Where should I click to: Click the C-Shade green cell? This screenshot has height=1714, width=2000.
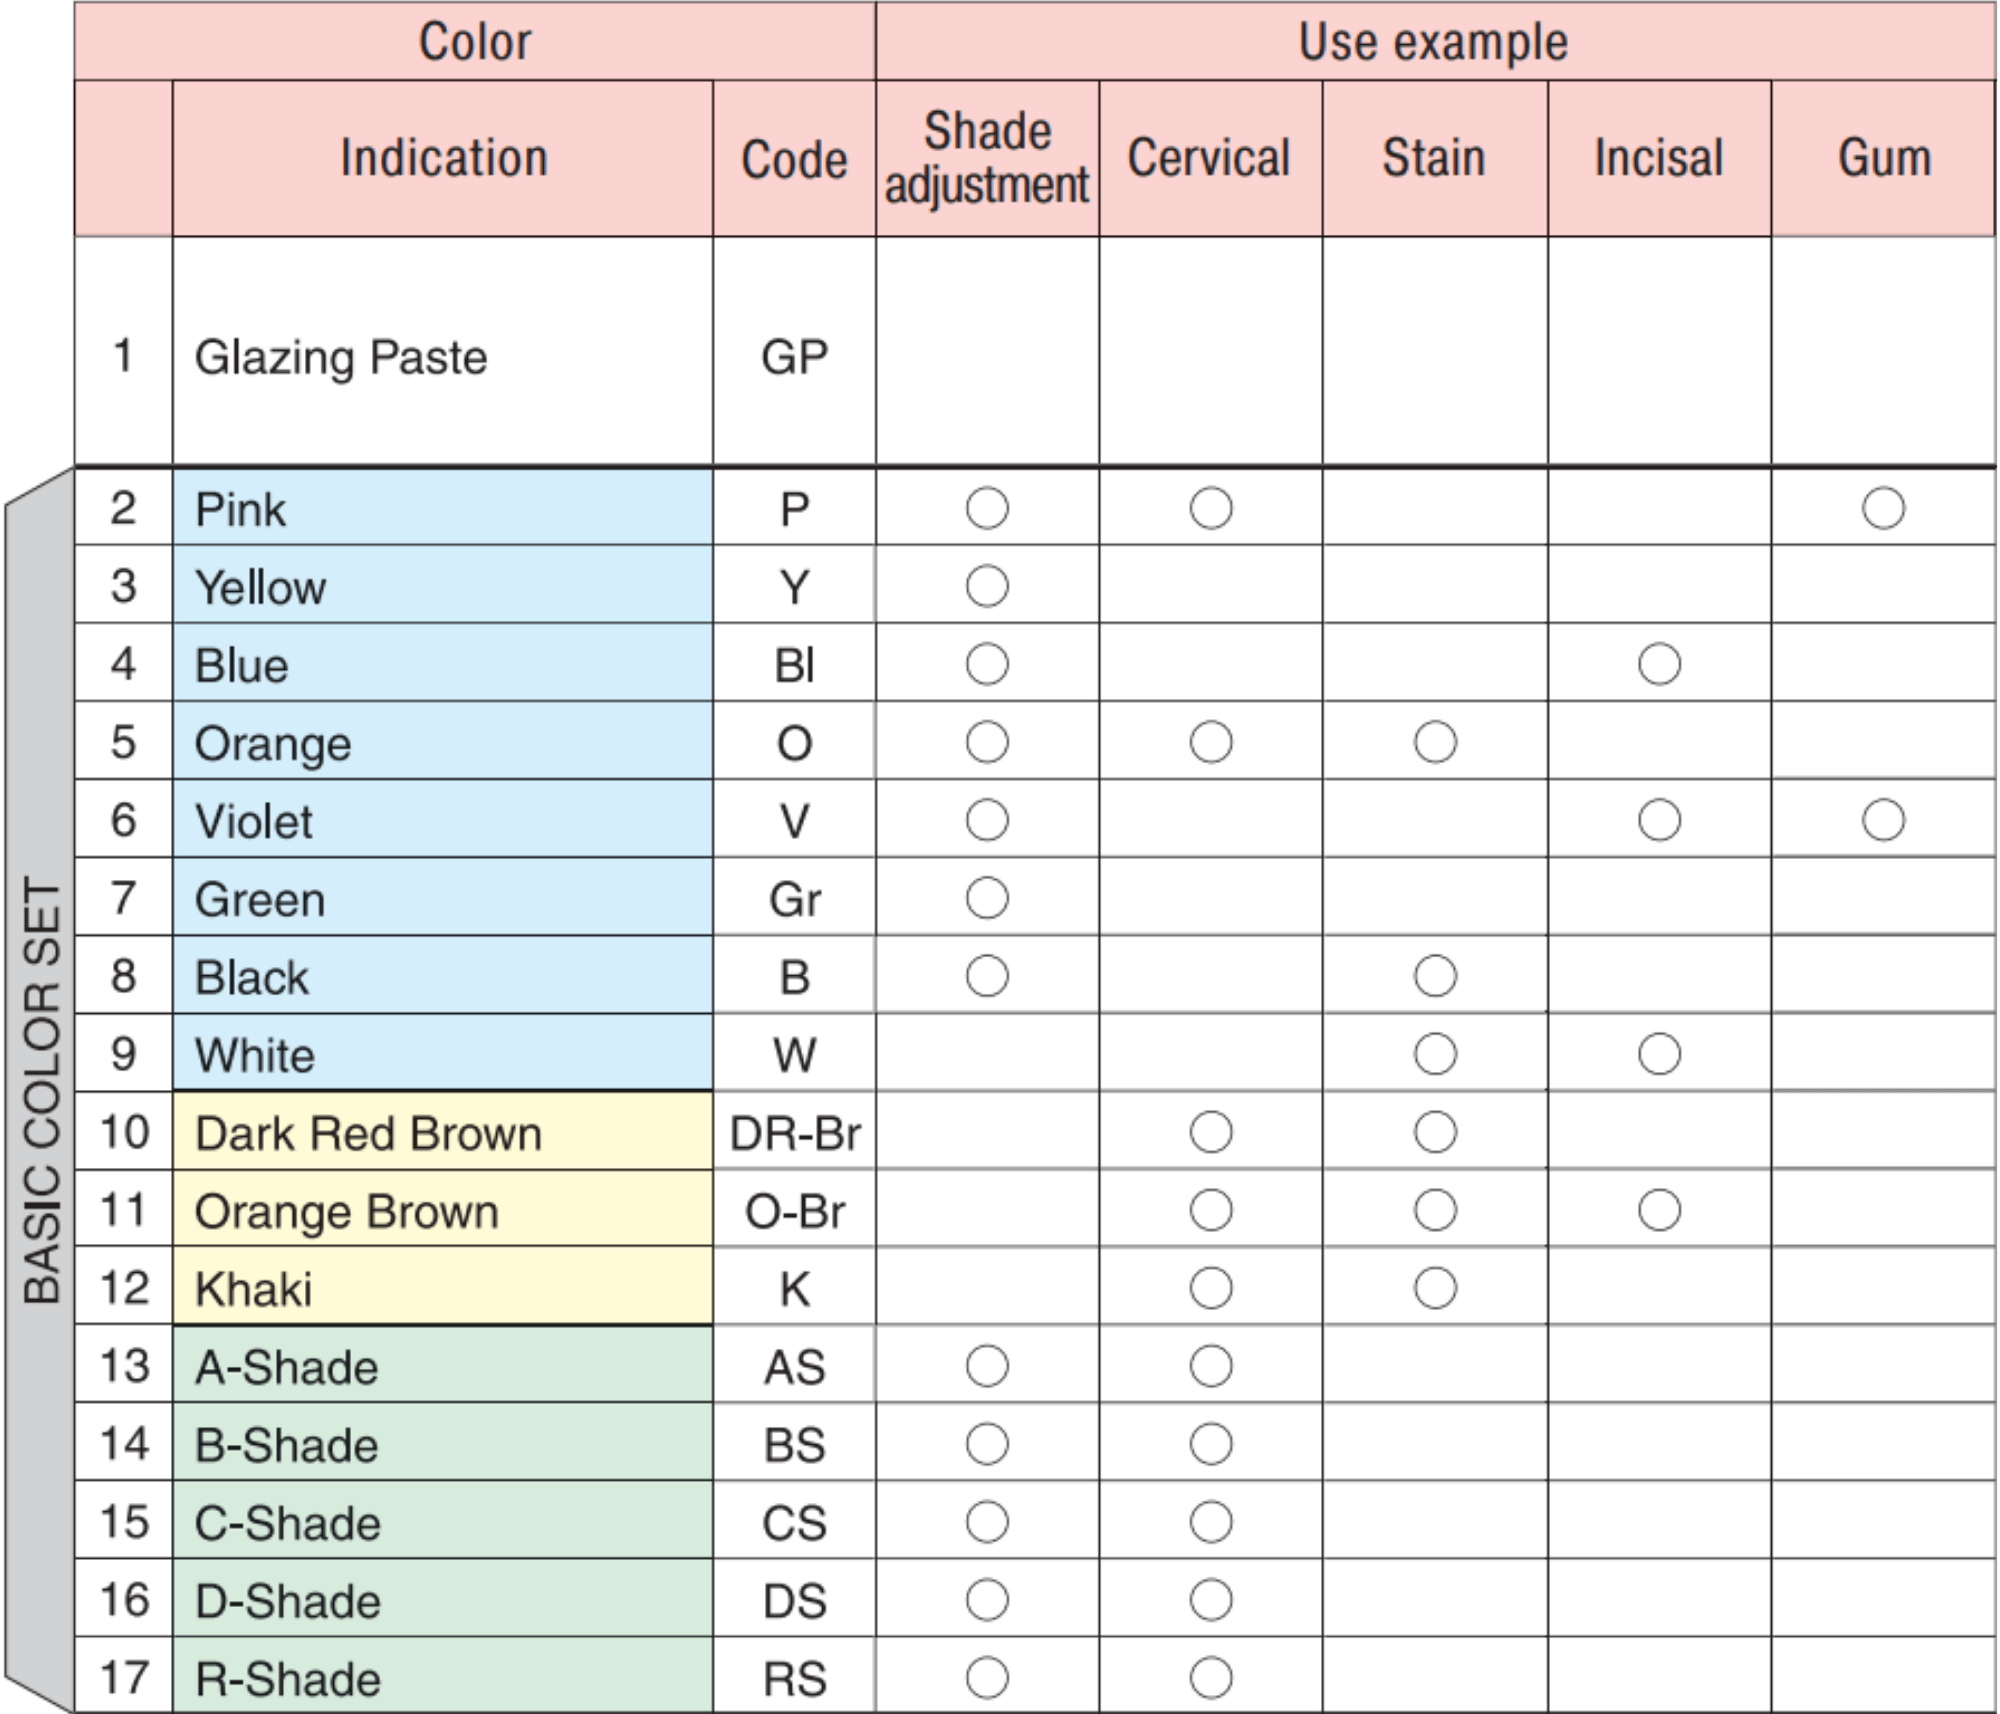coord(442,1522)
